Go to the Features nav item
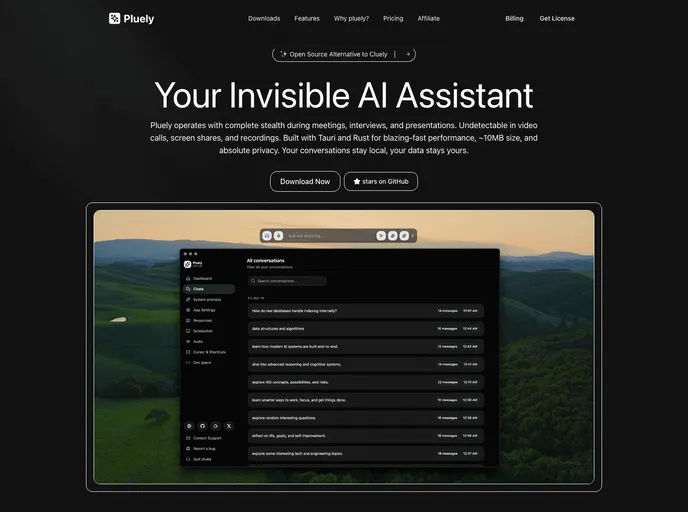688x512 pixels. [x=307, y=18]
